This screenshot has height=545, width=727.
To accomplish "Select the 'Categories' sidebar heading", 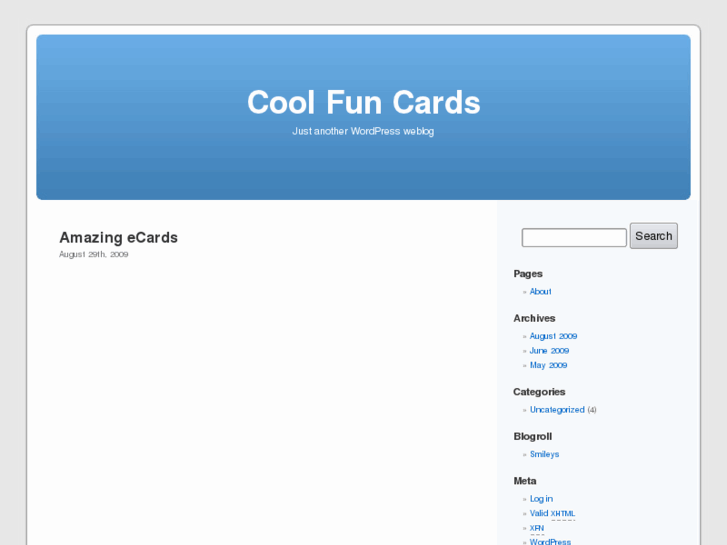I will (539, 392).
